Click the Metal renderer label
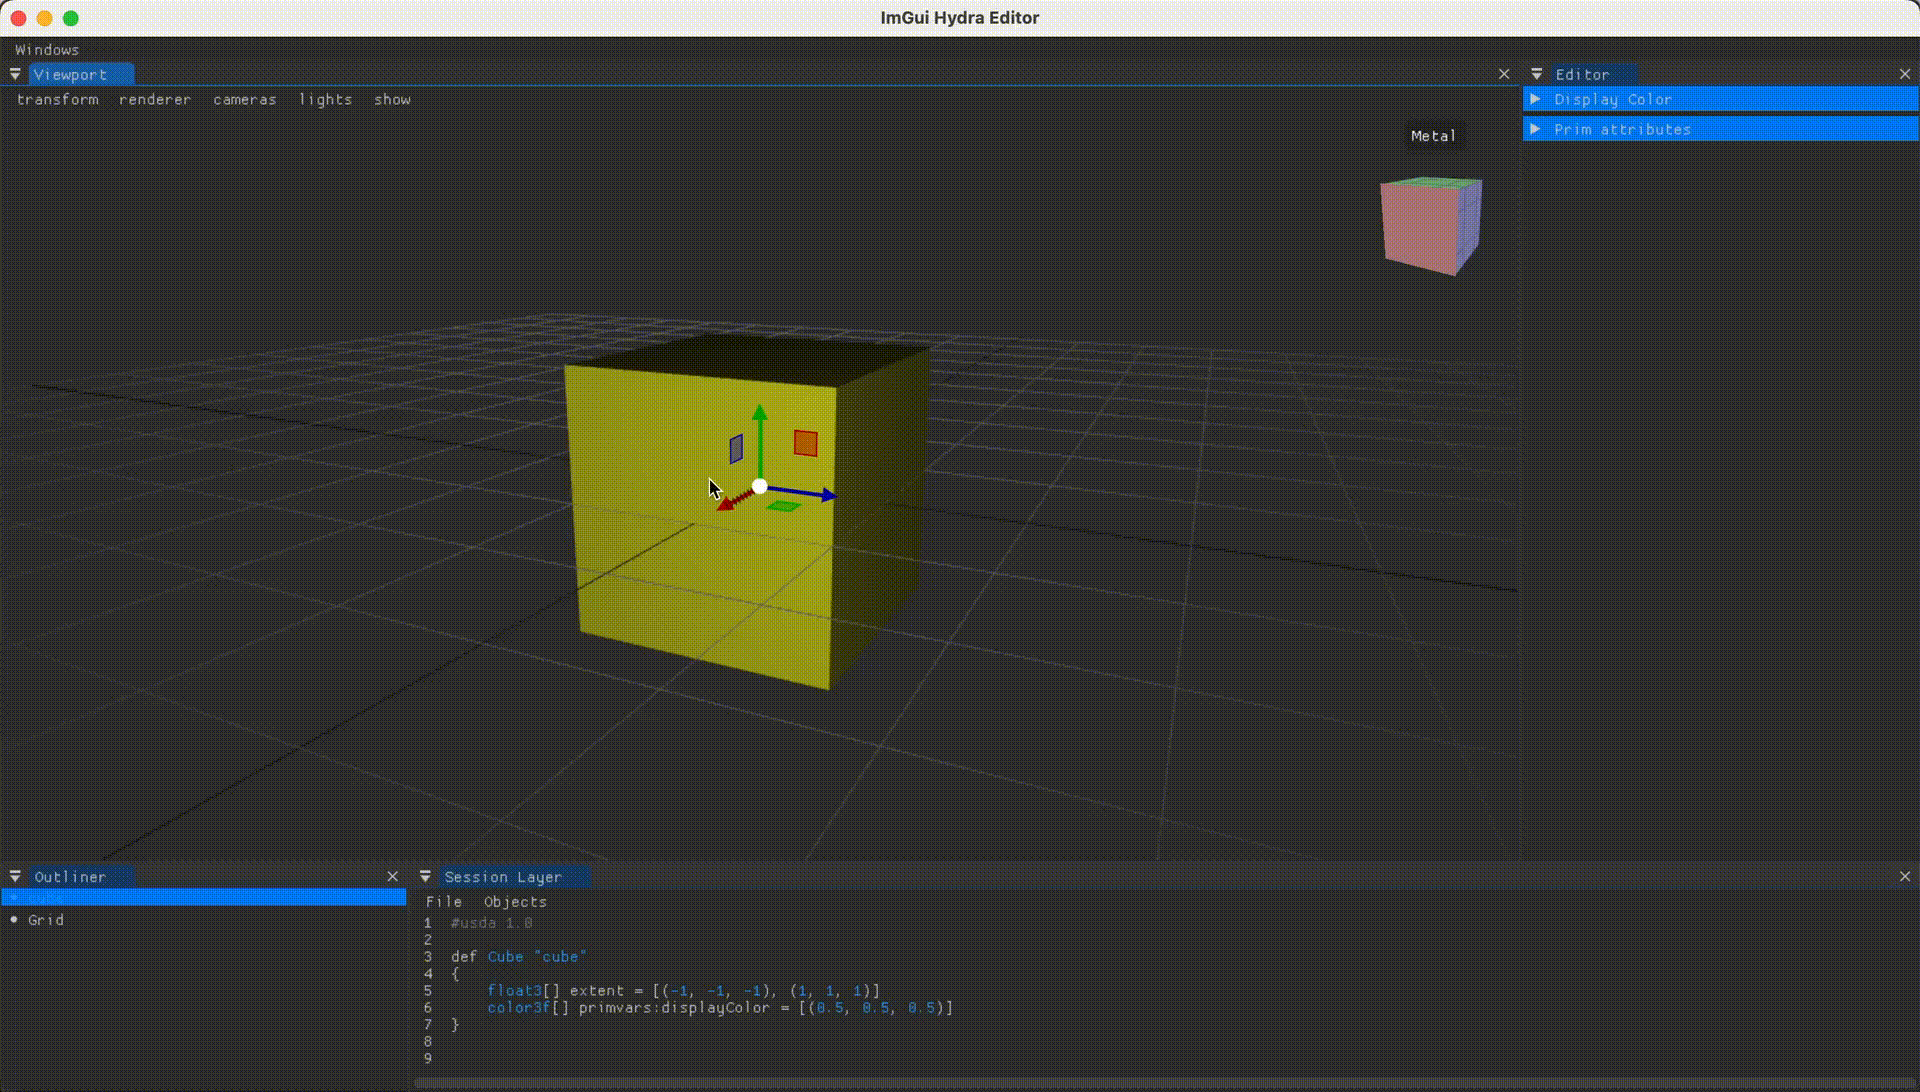 (1433, 136)
